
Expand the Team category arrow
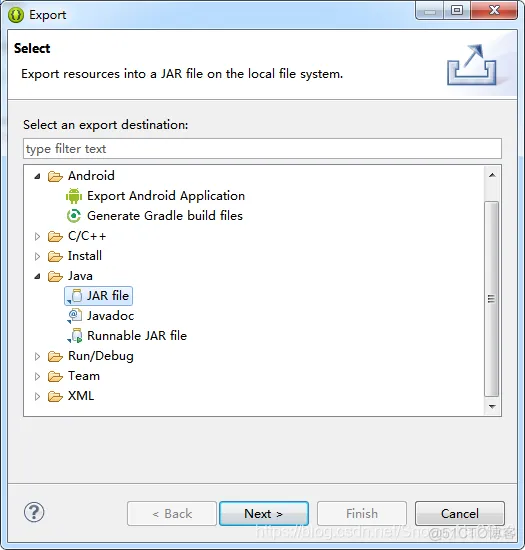37,376
